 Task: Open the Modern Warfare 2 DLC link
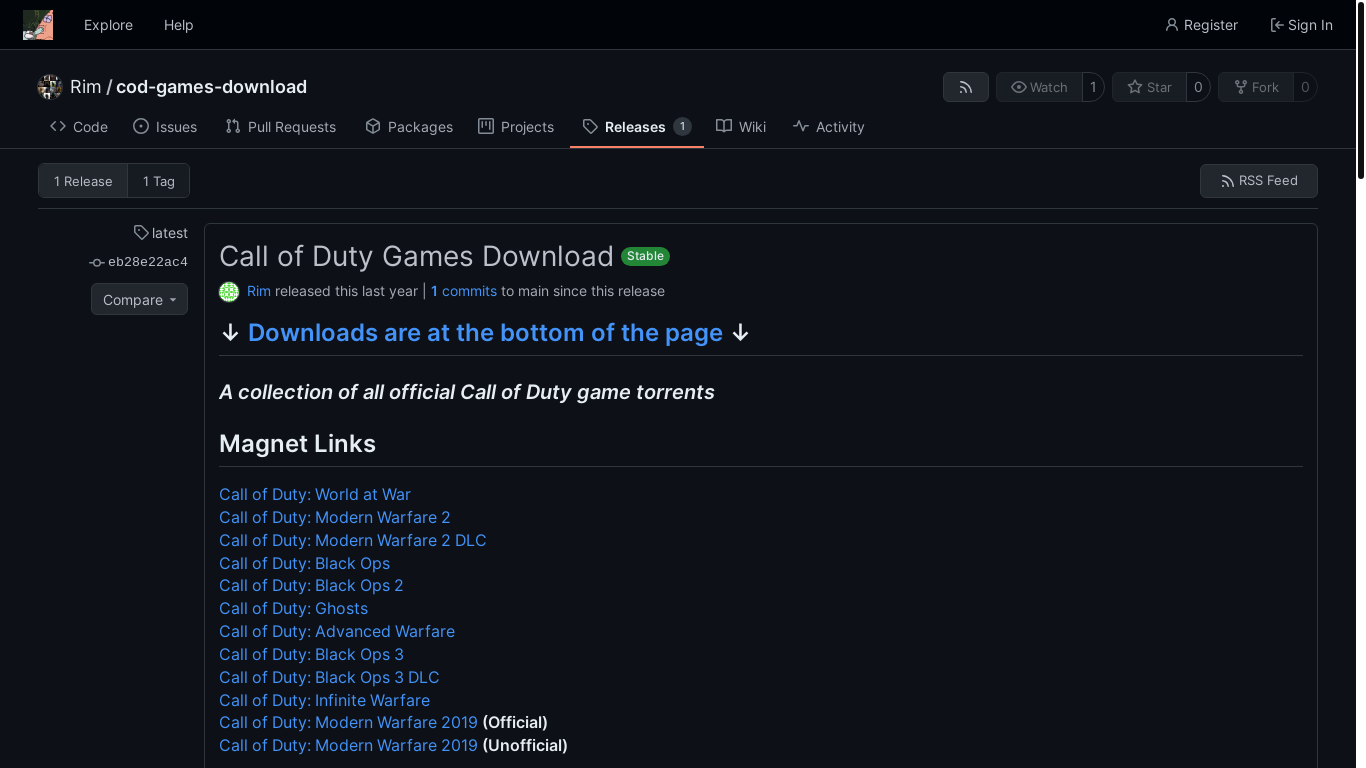point(353,540)
